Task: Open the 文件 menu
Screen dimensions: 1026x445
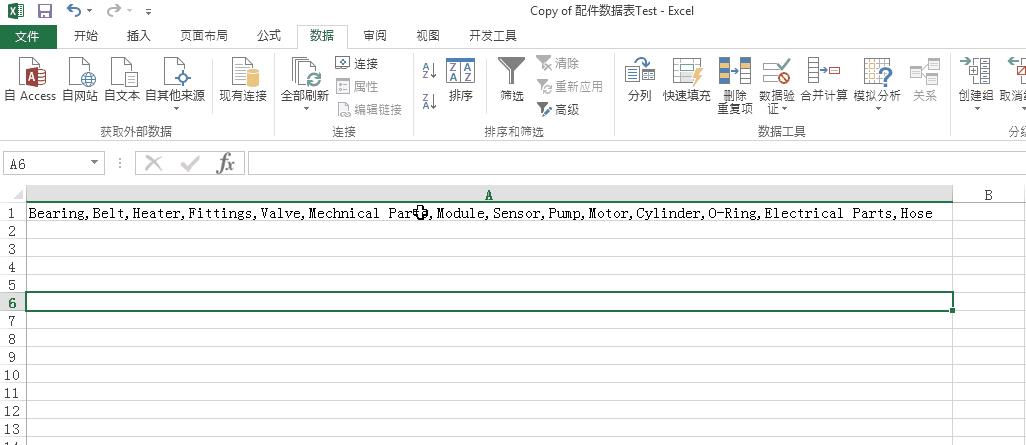Action: point(28,36)
